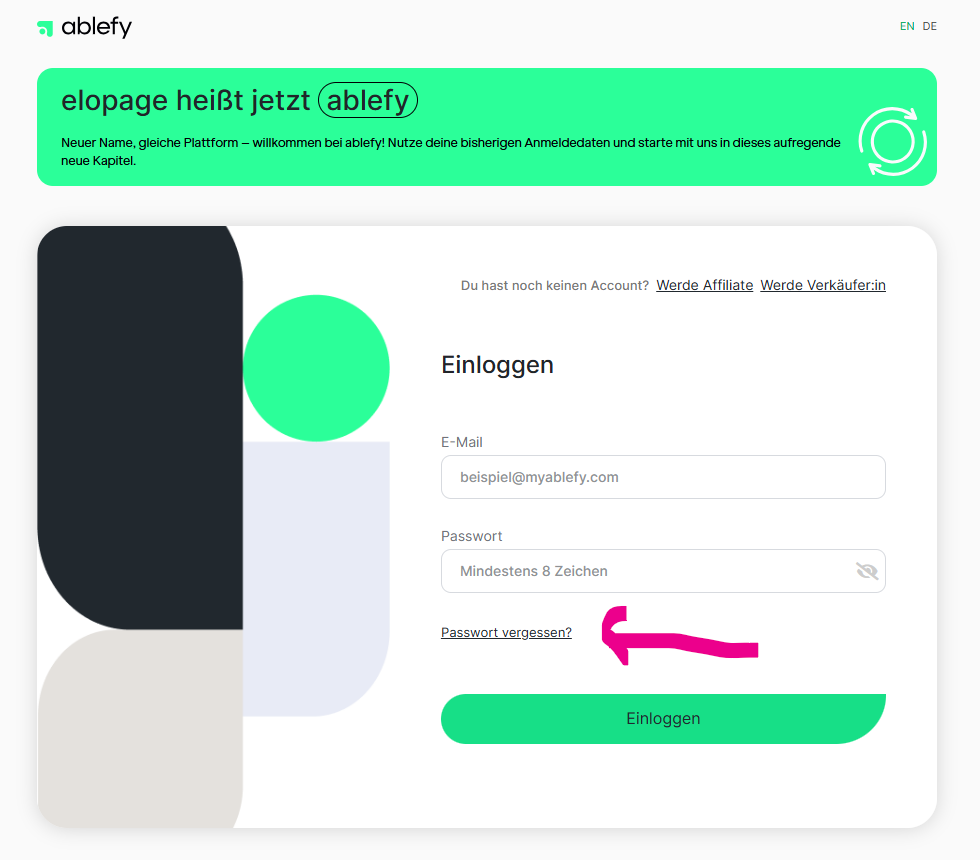
Task: Toggle password visibility with the crossed-eye icon
Action: pyautogui.click(x=866, y=571)
